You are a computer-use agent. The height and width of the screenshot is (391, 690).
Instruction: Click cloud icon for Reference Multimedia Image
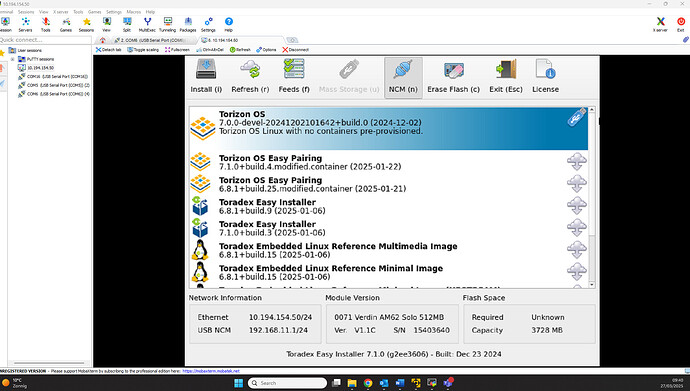(x=576, y=249)
